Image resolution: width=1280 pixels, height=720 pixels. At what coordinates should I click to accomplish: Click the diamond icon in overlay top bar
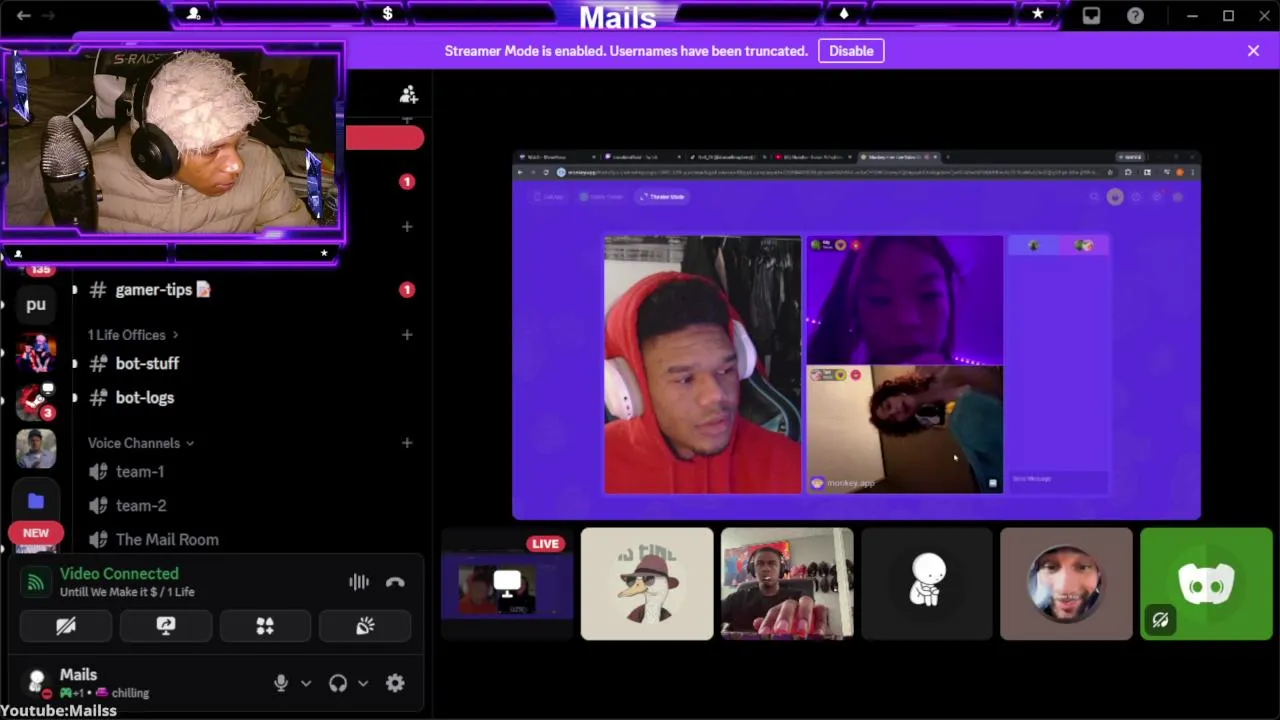(844, 14)
